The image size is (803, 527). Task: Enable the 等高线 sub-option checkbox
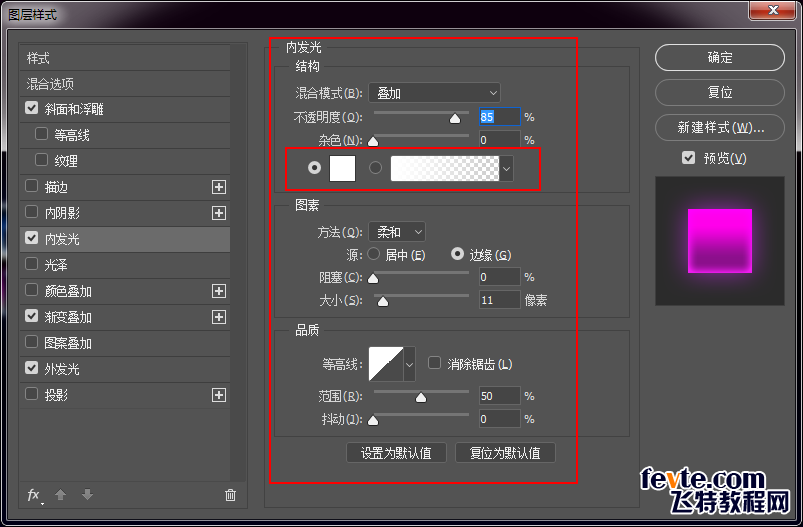[x=41, y=134]
